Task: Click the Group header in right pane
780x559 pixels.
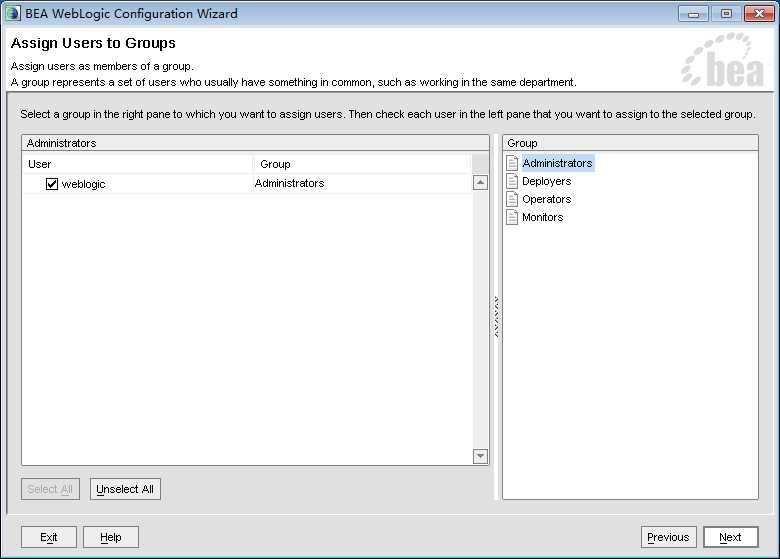Action: (x=630, y=143)
